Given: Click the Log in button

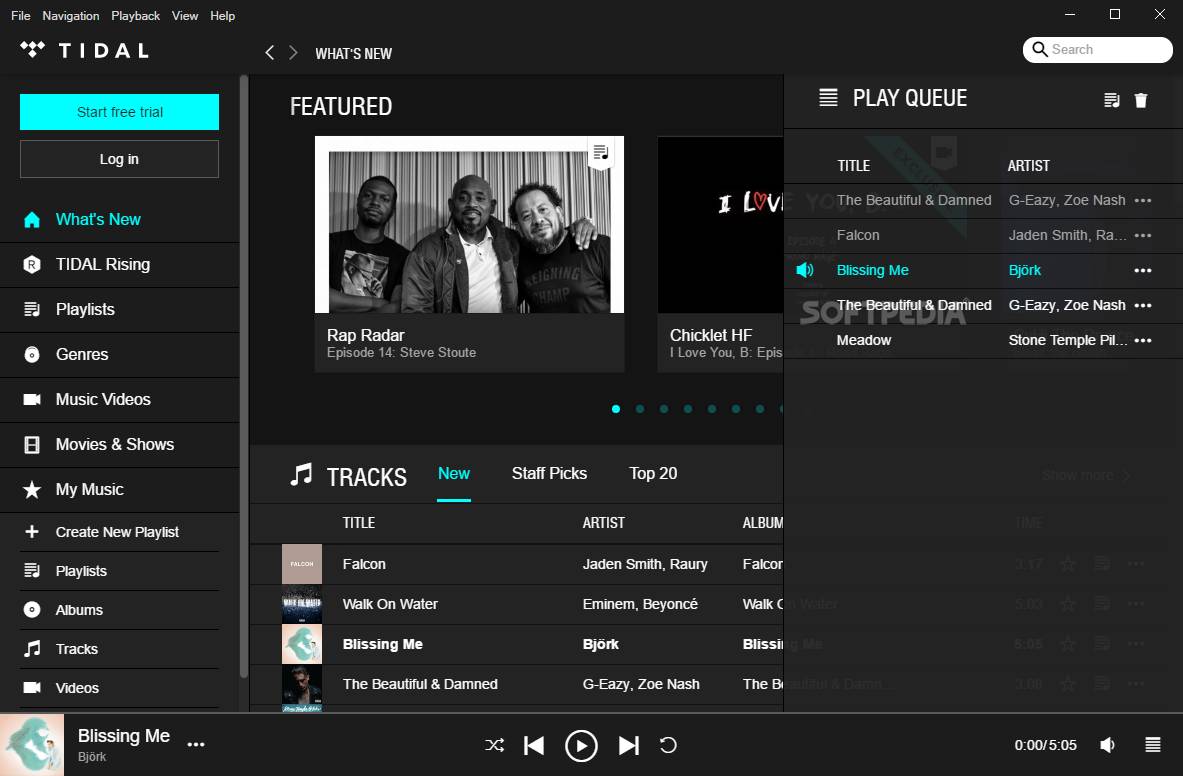Looking at the screenshot, I should 119,159.
